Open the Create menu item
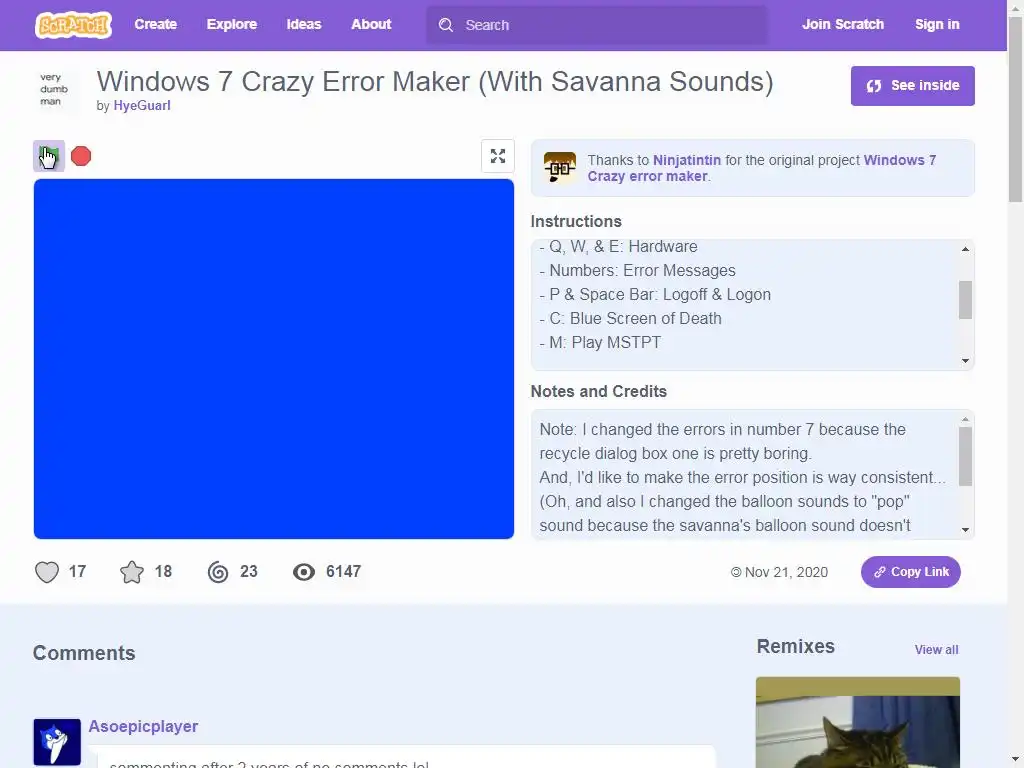The width and height of the screenshot is (1024, 768). 155,24
